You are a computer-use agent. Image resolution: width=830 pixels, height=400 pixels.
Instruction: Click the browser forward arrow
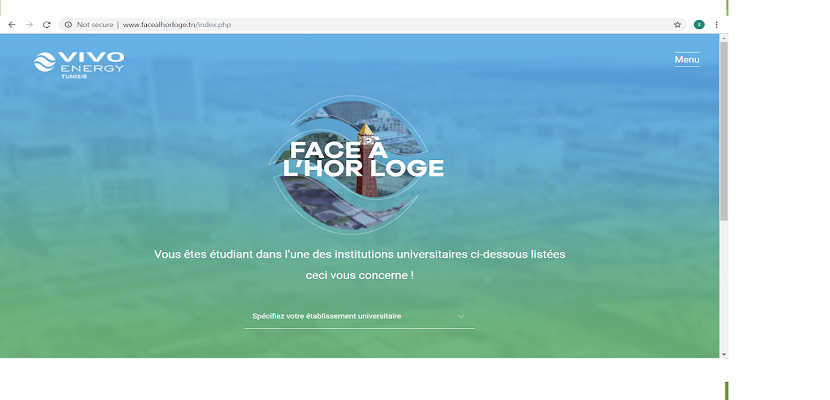click(x=29, y=25)
